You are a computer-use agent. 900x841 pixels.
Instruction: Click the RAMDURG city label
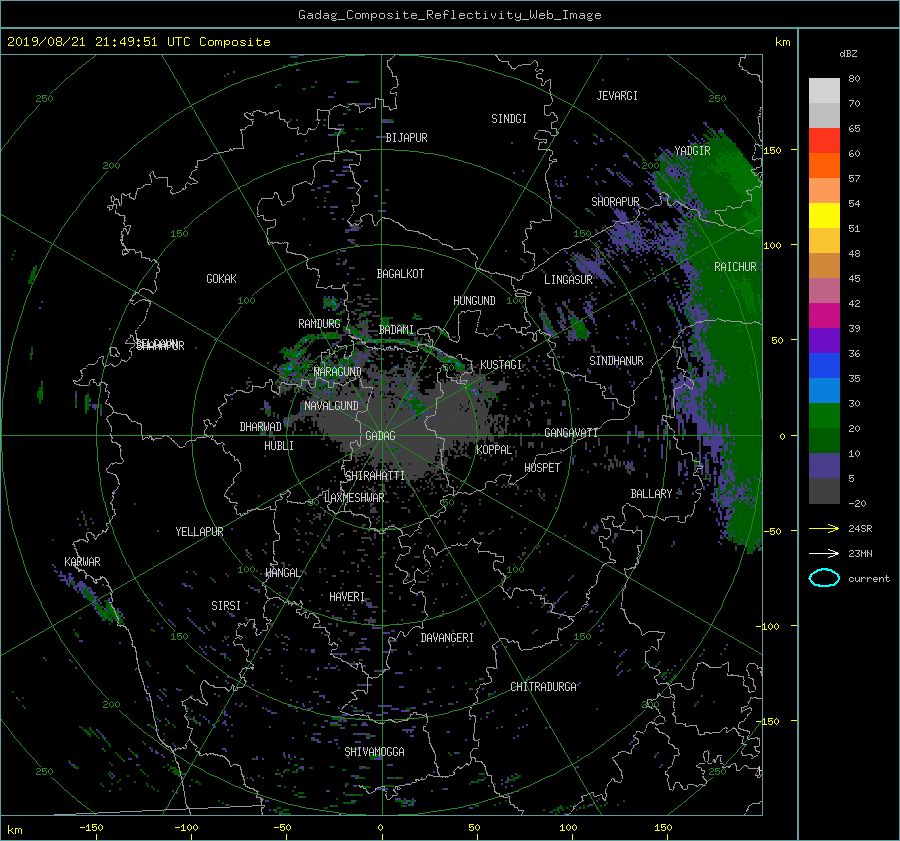(319, 324)
